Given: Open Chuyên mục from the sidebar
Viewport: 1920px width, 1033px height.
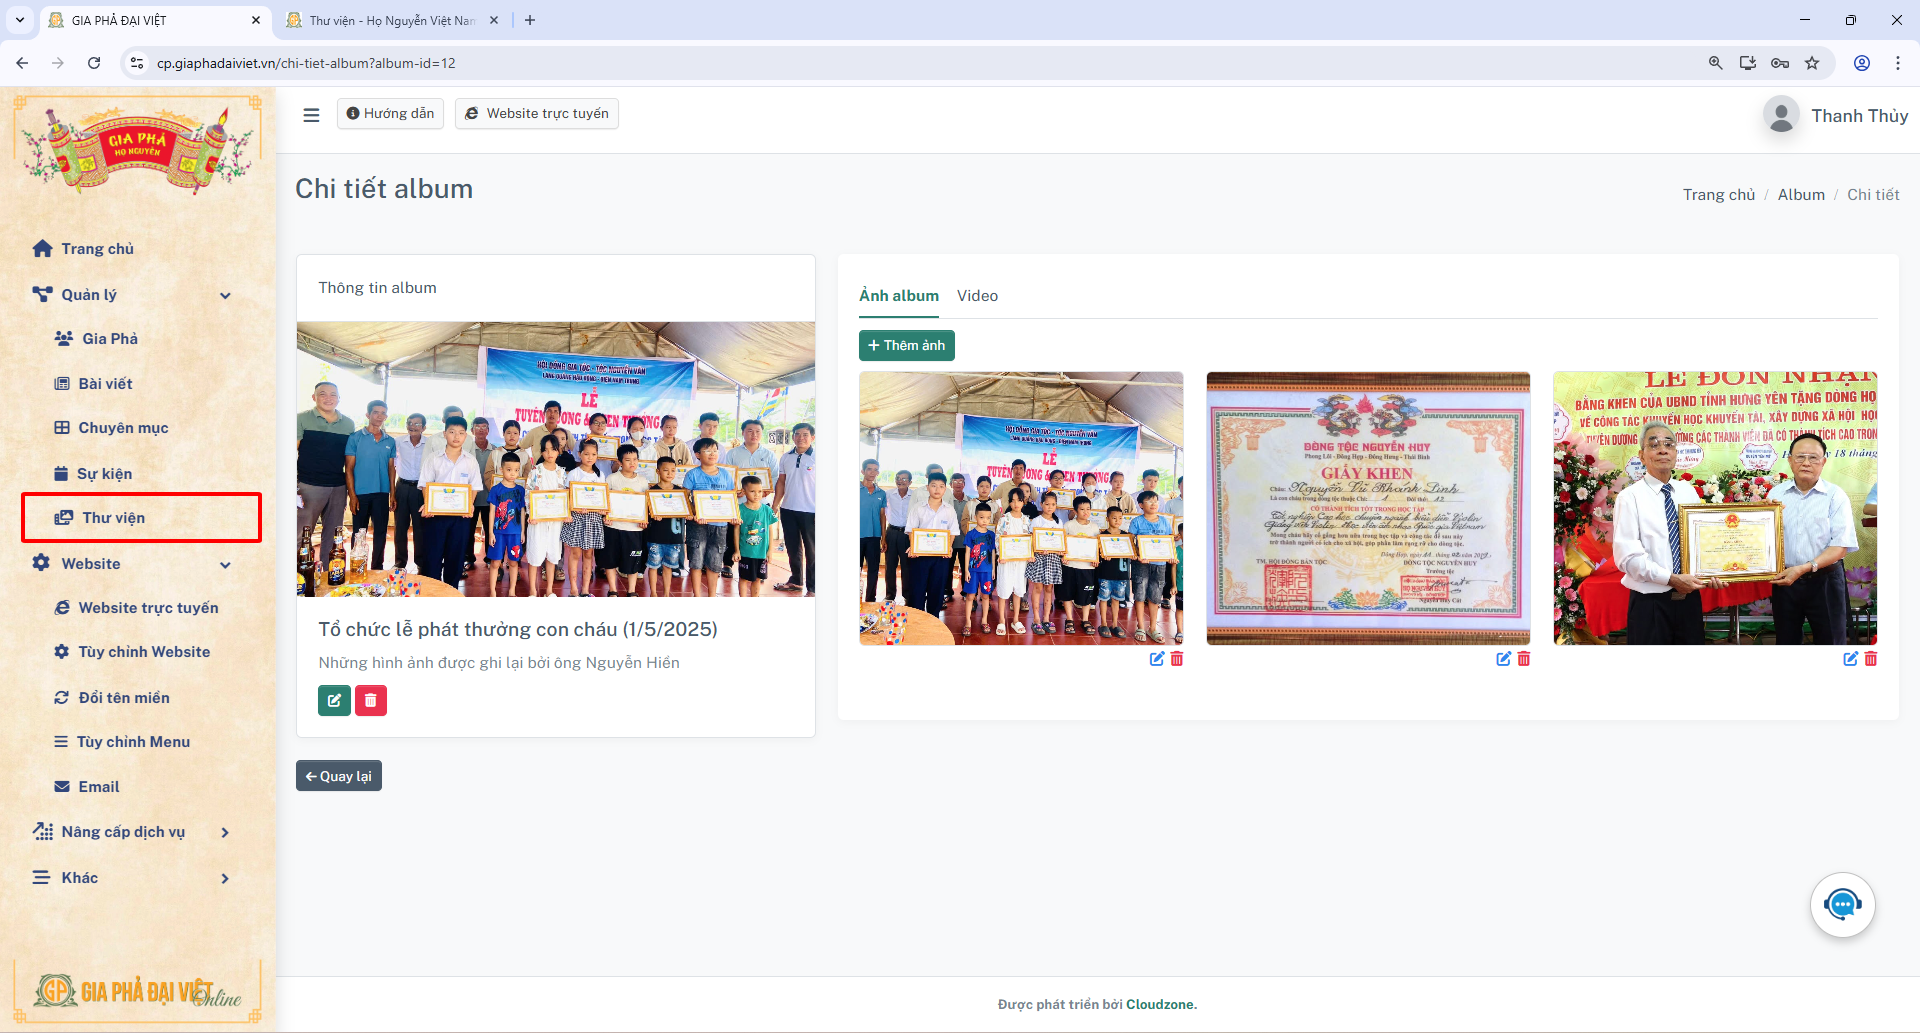Looking at the screenshot, I should 122,427.
